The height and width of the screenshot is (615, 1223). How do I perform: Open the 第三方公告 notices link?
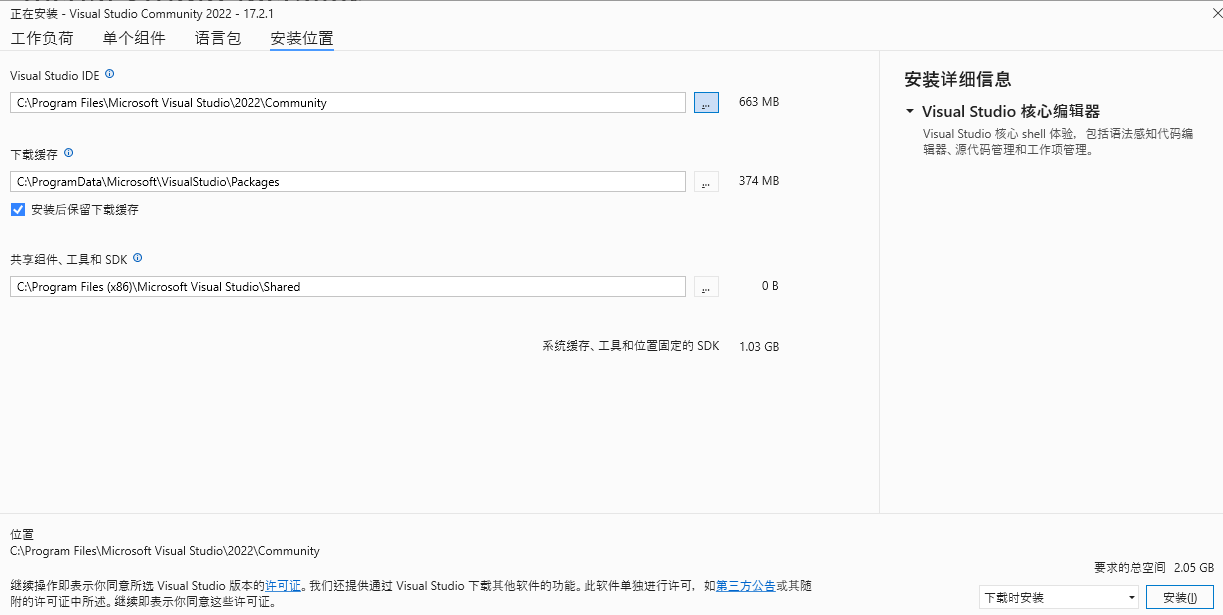tap(744, 585)
